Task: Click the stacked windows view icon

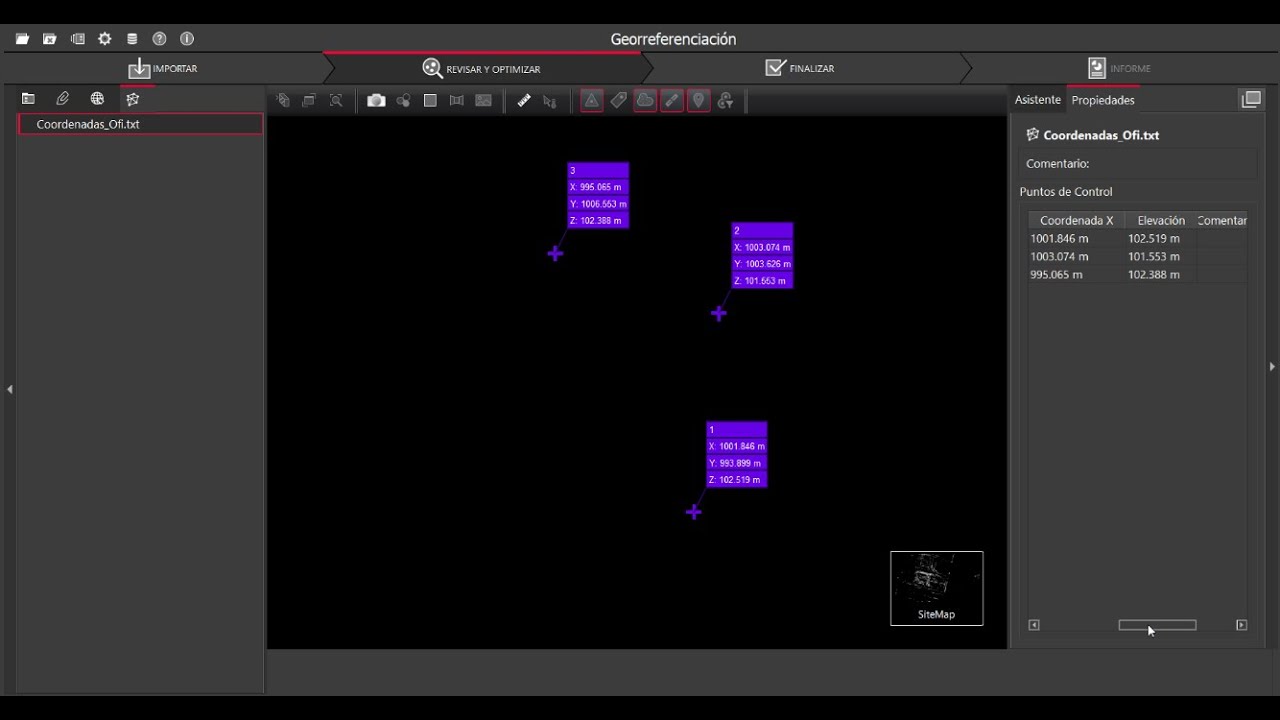Action: tap(309, 100)
